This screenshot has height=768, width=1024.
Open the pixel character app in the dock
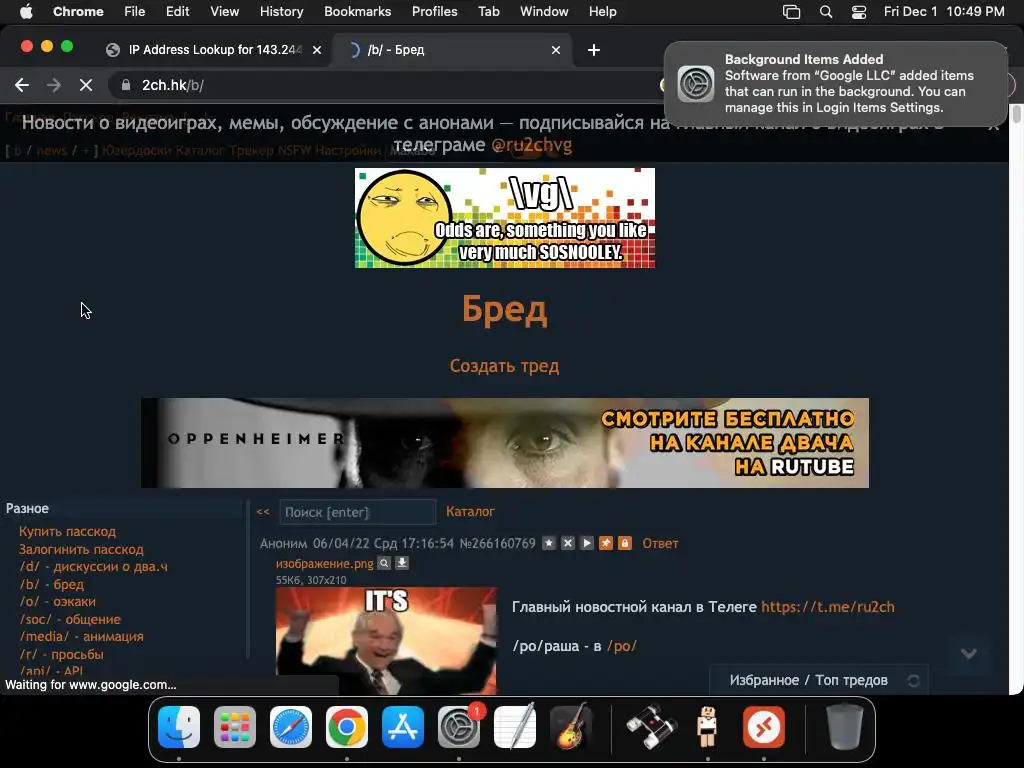click(x=707, y=727)
